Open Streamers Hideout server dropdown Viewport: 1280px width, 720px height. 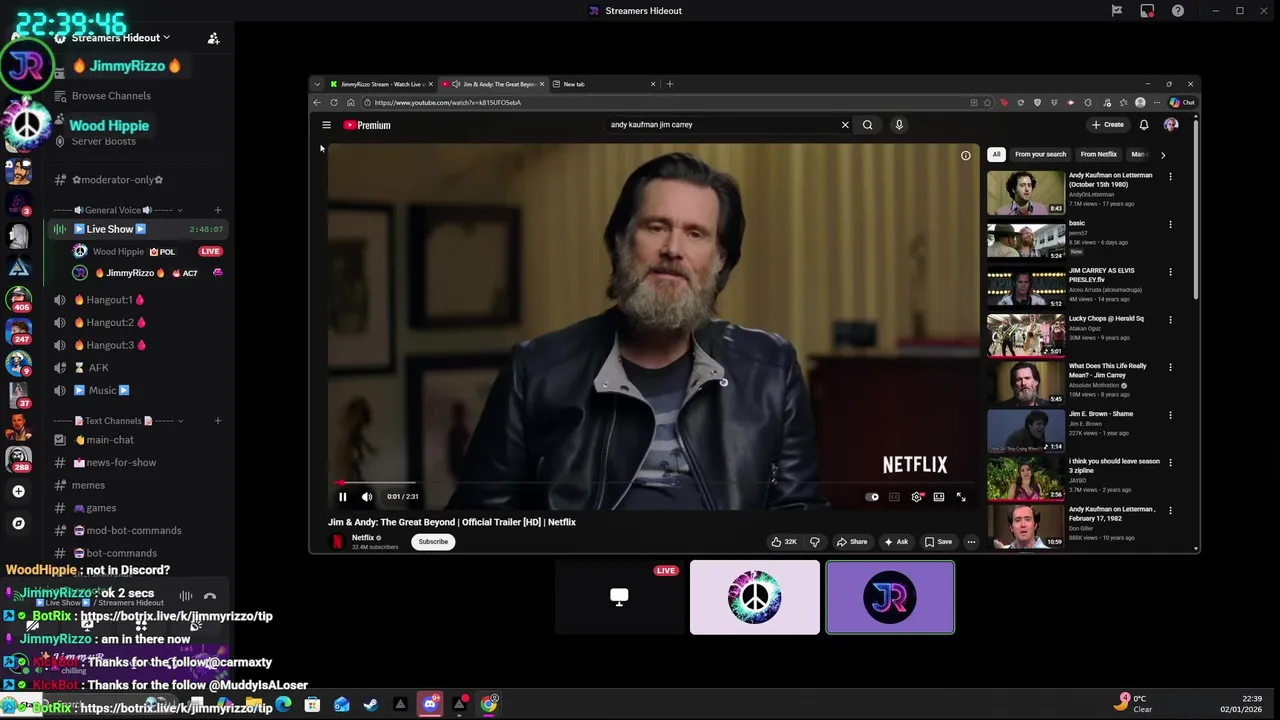click(121, 38)
